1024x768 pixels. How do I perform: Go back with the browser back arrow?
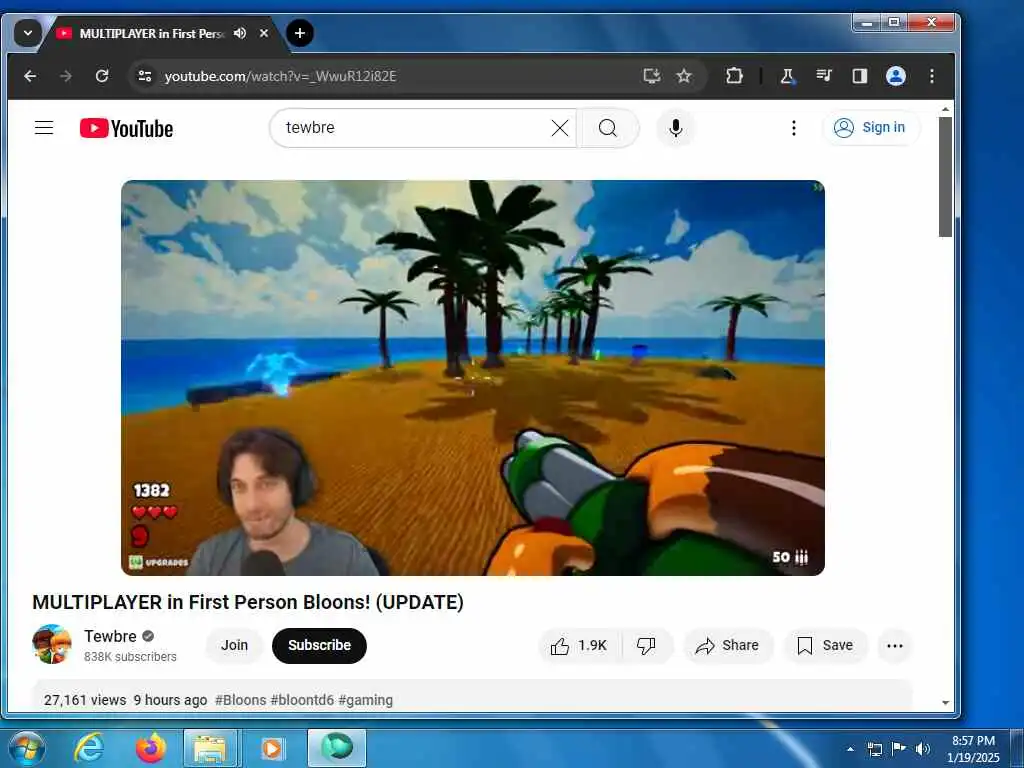click(x=30, y=76)
